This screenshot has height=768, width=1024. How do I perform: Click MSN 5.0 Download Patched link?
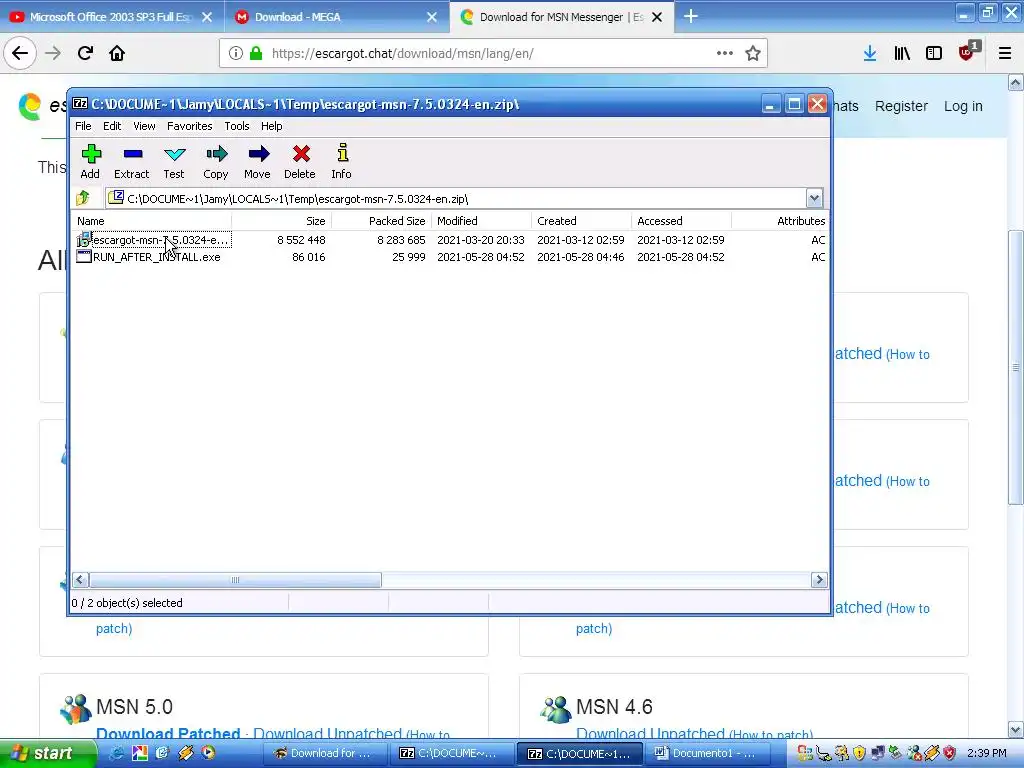click(x=168, y=733)
